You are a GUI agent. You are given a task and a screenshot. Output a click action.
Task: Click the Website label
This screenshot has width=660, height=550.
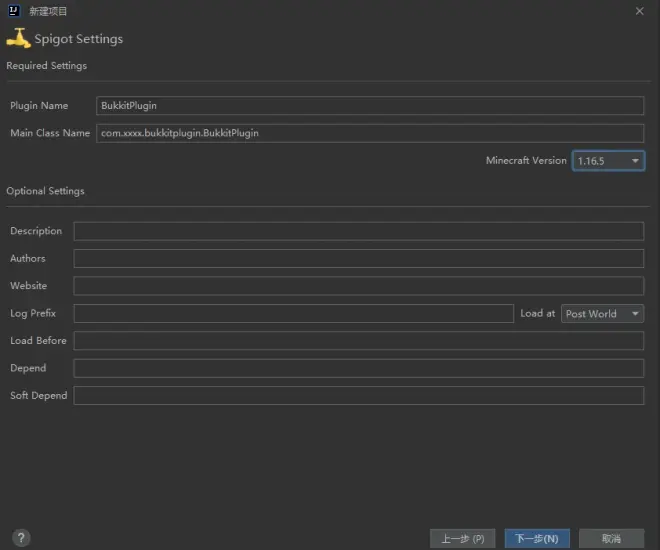[29, 286]
